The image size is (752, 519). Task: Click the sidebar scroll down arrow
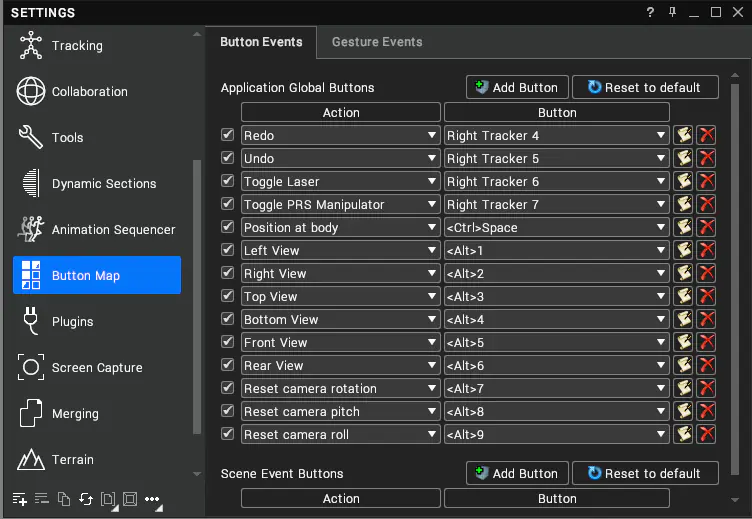[197, 474]
